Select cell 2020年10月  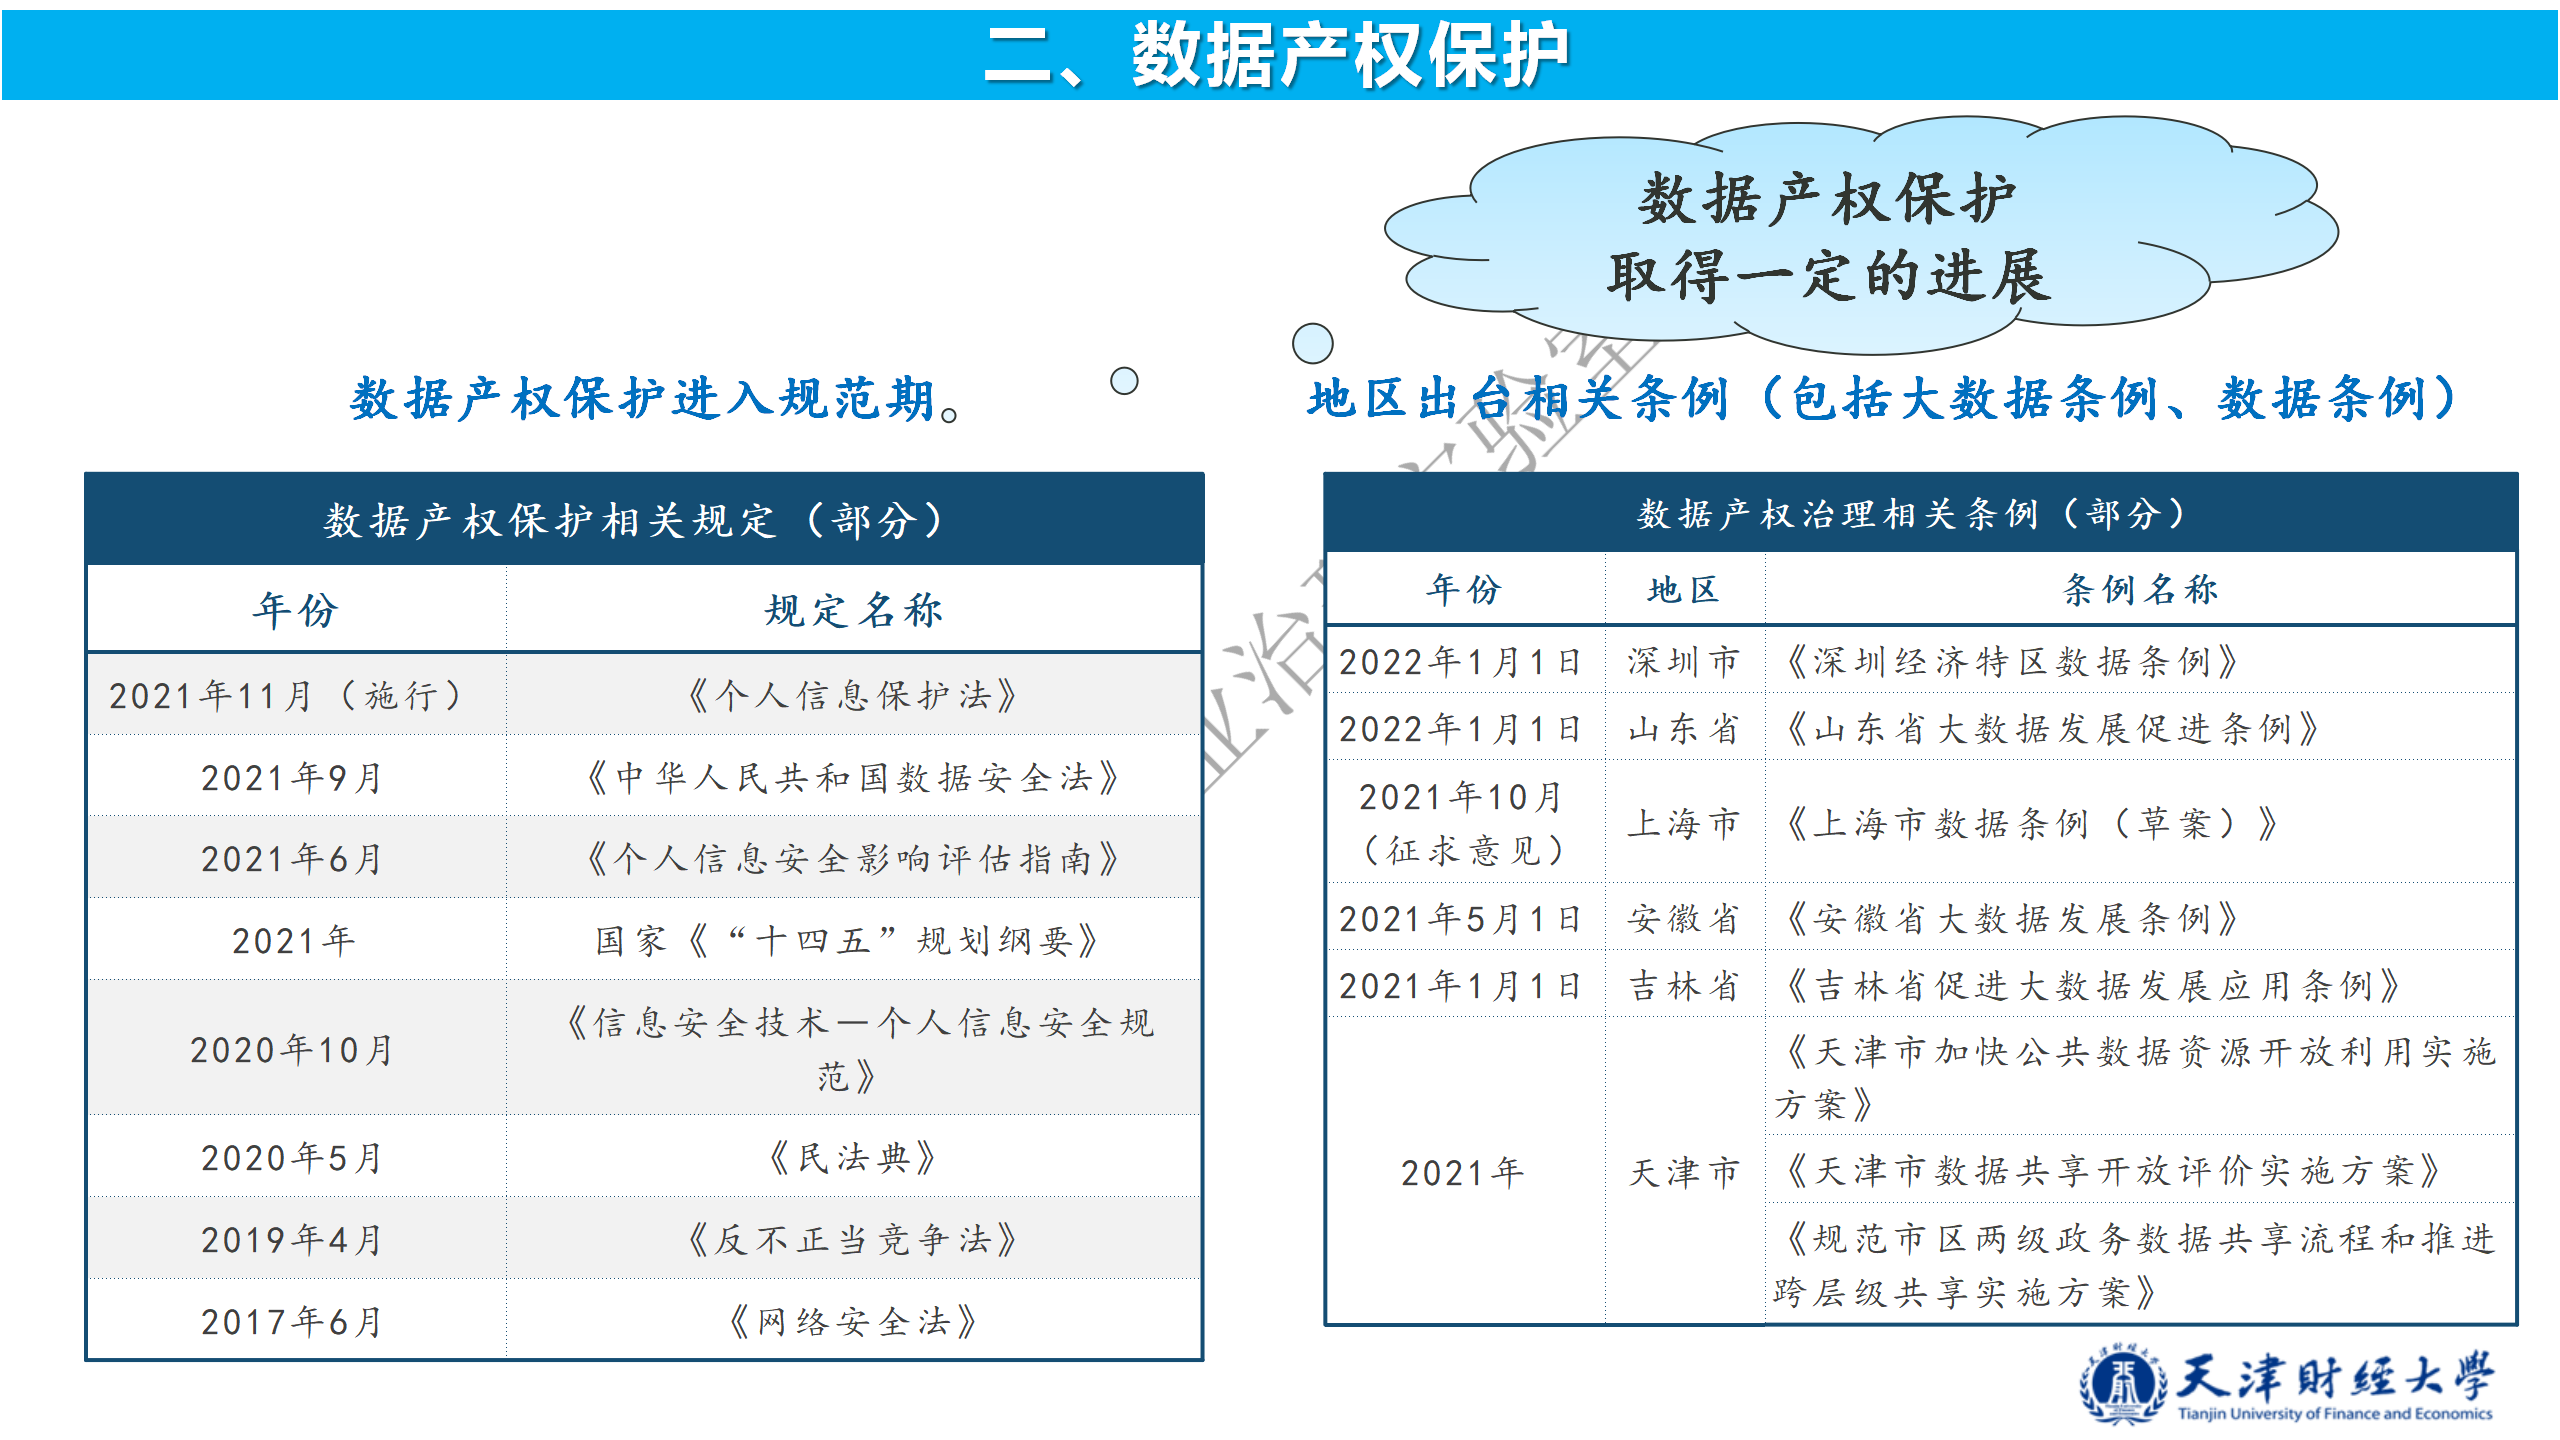point(297,1049)
